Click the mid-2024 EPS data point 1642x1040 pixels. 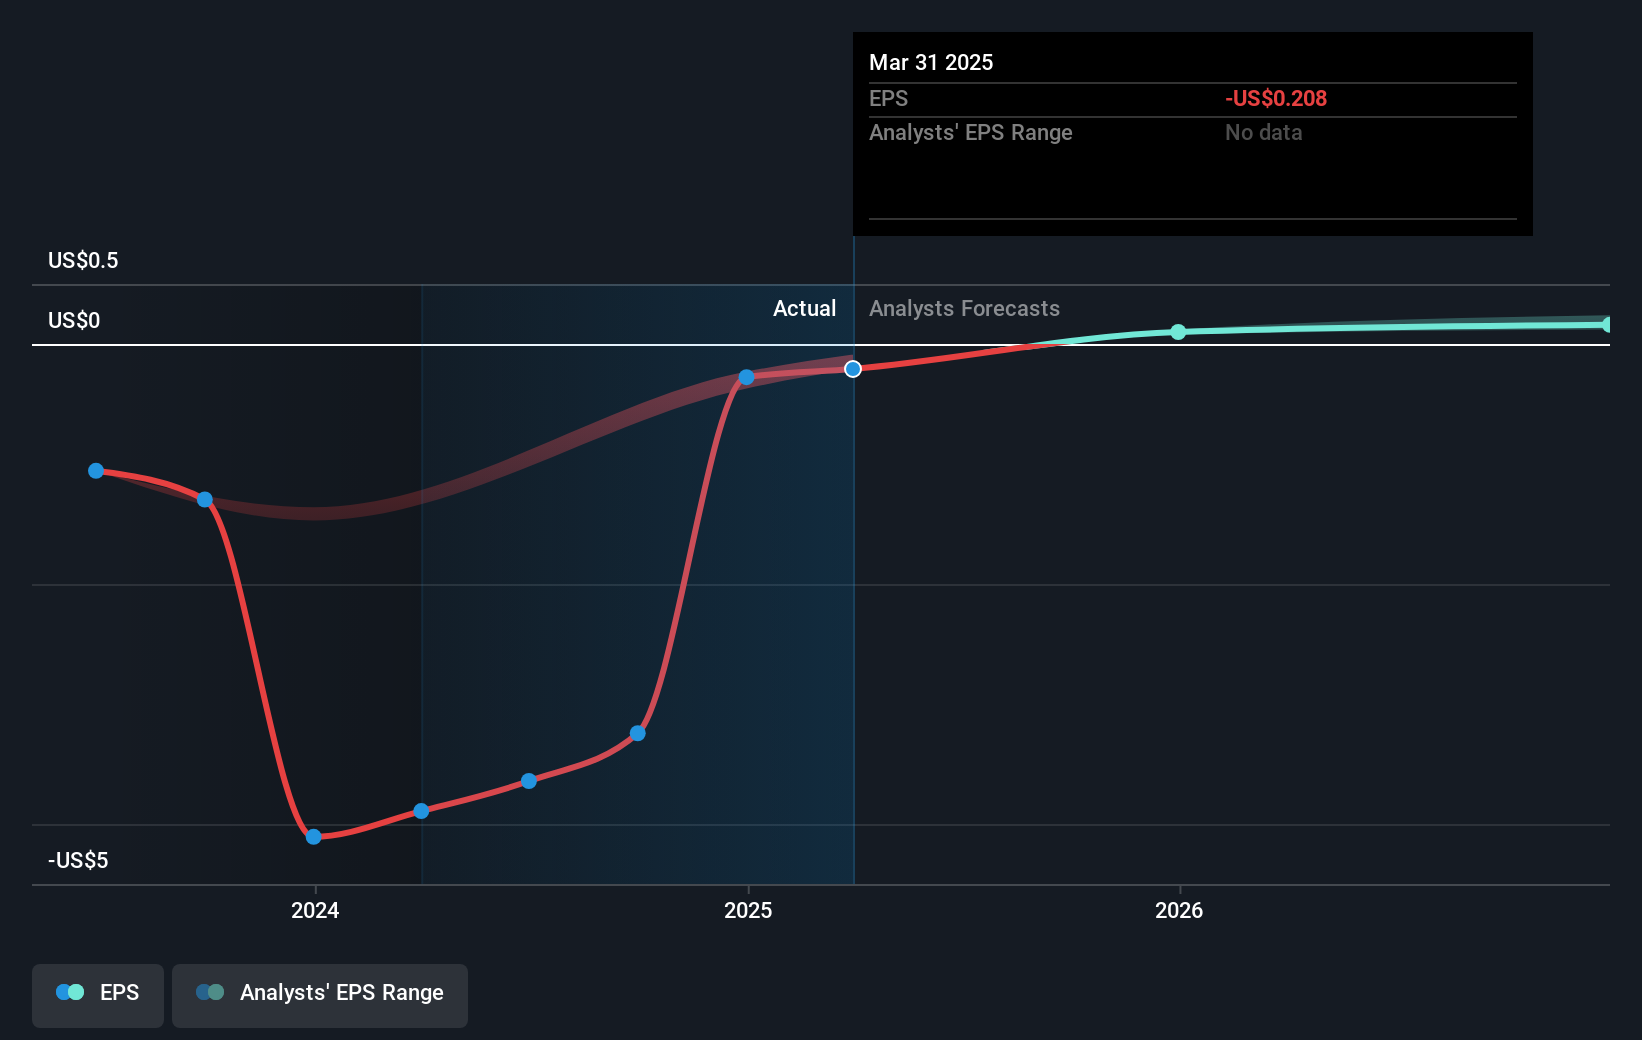coord(529,781)
